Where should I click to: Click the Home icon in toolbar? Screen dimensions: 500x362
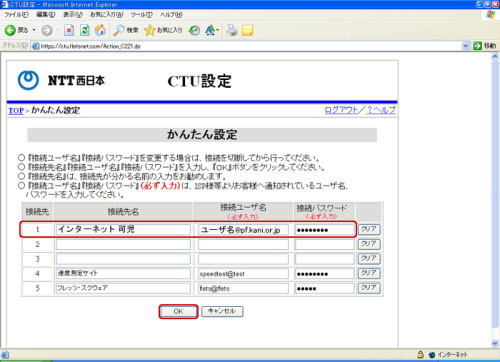(x=100, y=30)
